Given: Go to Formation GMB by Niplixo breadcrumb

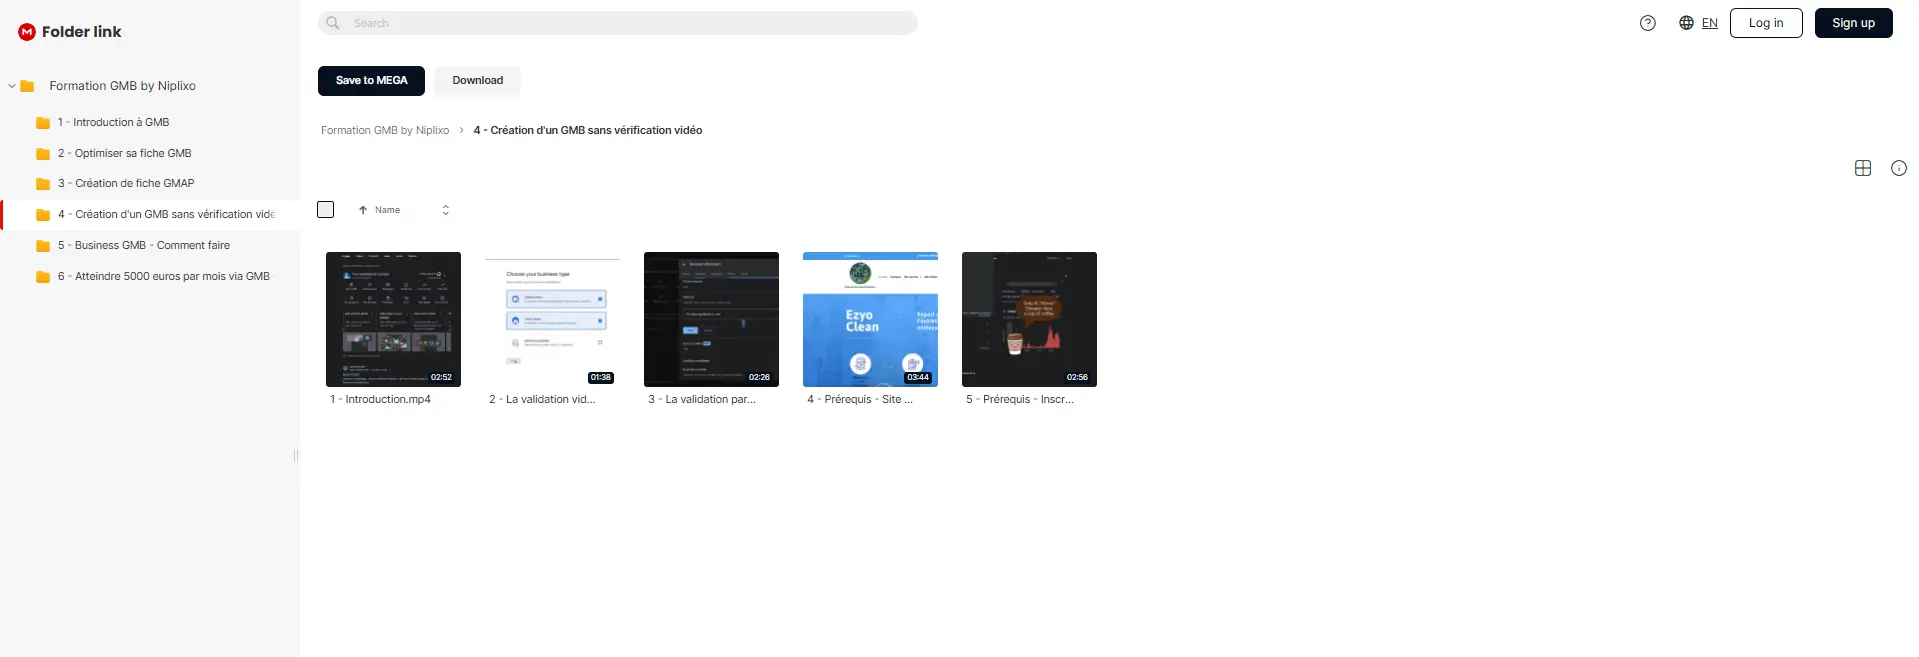Looking at the screenshot, I should (385, 131).
